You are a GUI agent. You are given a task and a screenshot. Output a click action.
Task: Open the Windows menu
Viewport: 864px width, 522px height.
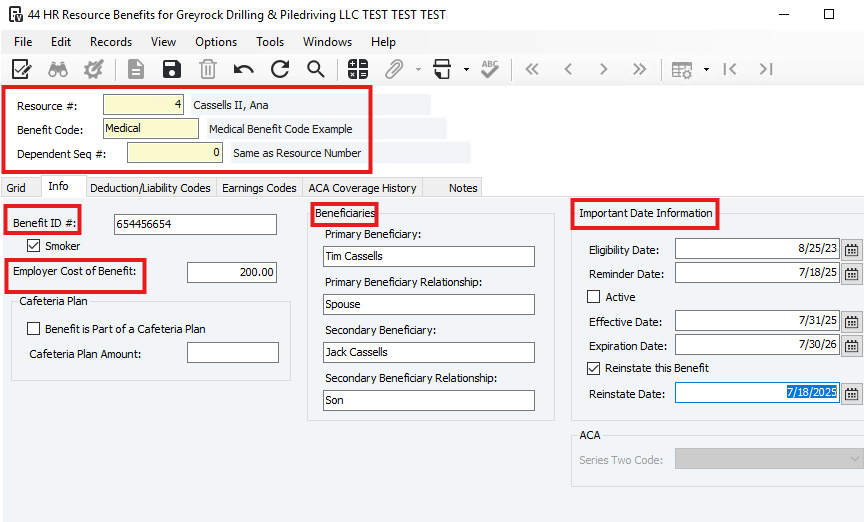pyautogui.click(x=327, y=42)
